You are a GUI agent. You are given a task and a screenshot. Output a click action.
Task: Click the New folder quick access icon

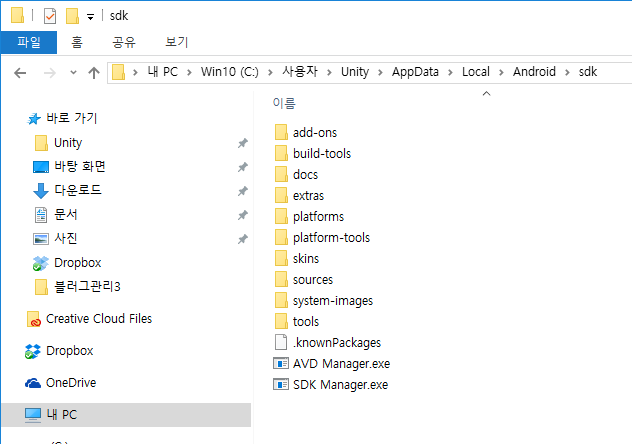point(72,16)
